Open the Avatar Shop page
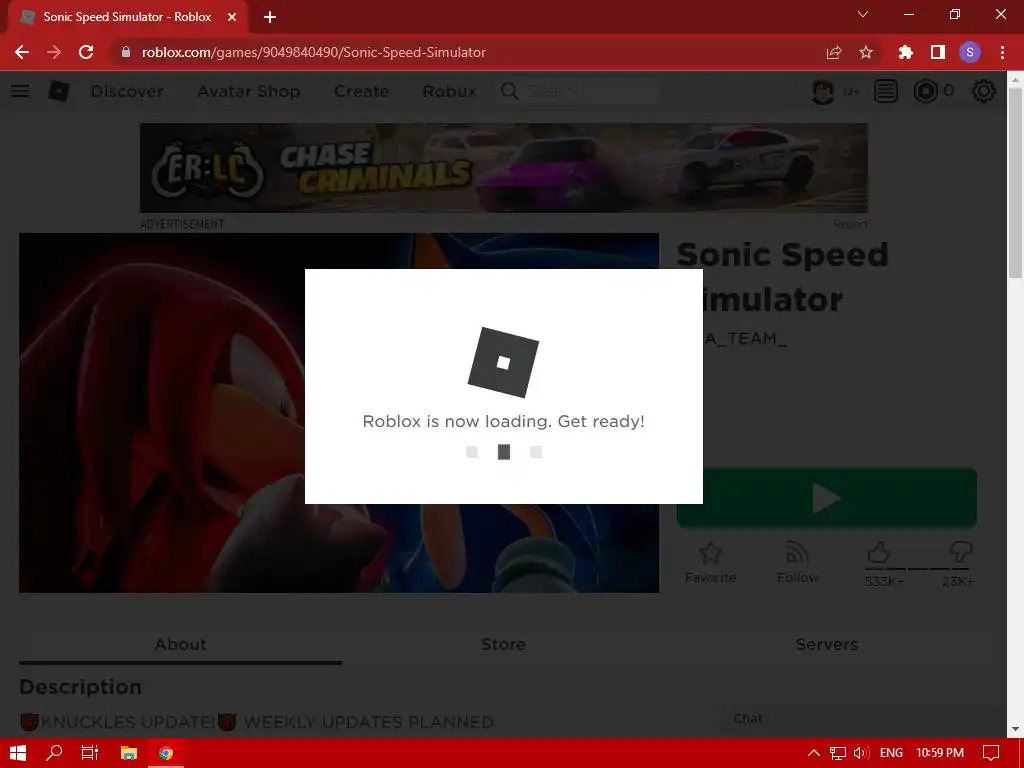 click(249, 91)
